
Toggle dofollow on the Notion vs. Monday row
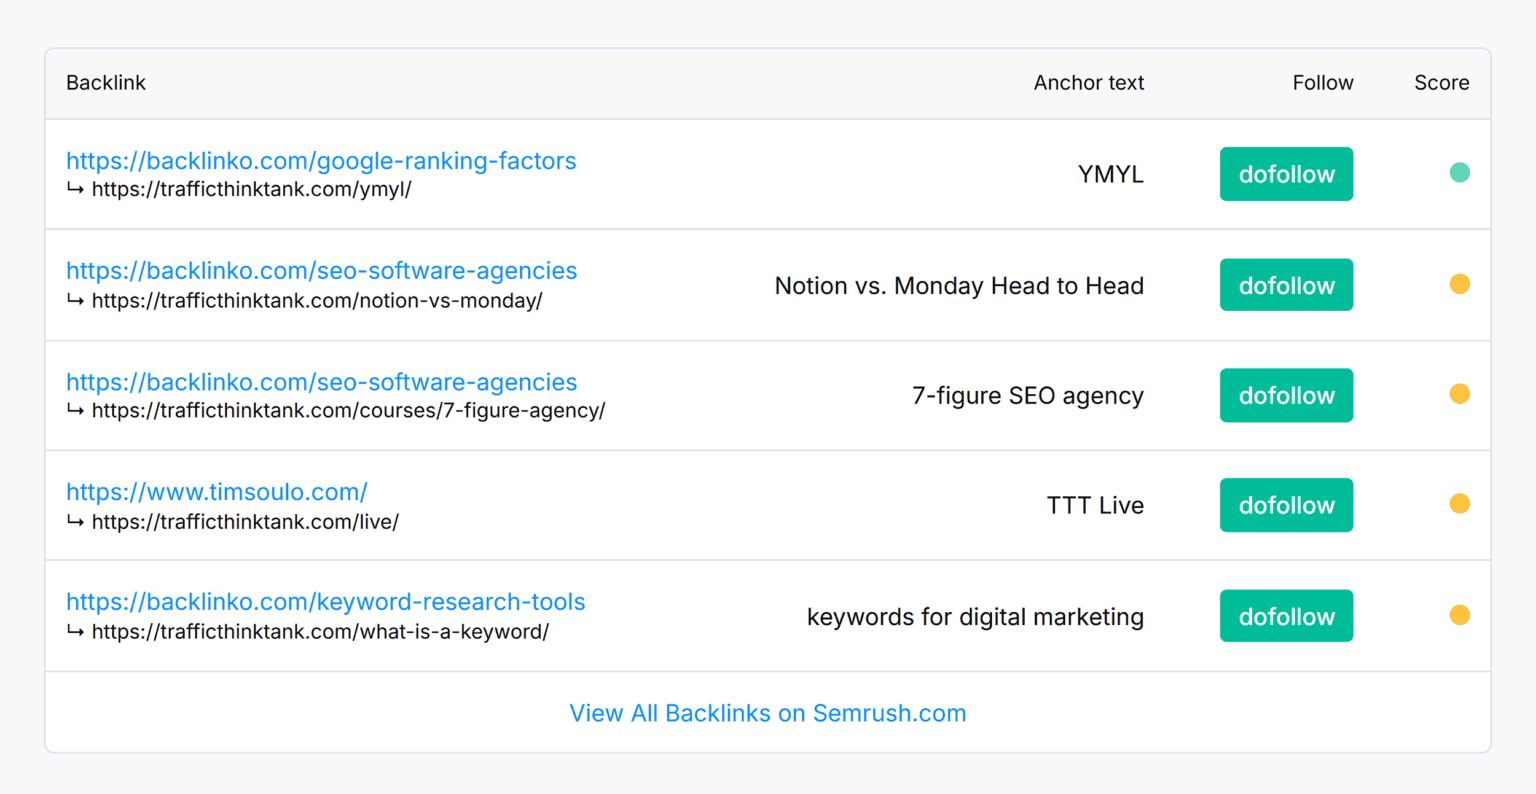(x=1286, y=284)
